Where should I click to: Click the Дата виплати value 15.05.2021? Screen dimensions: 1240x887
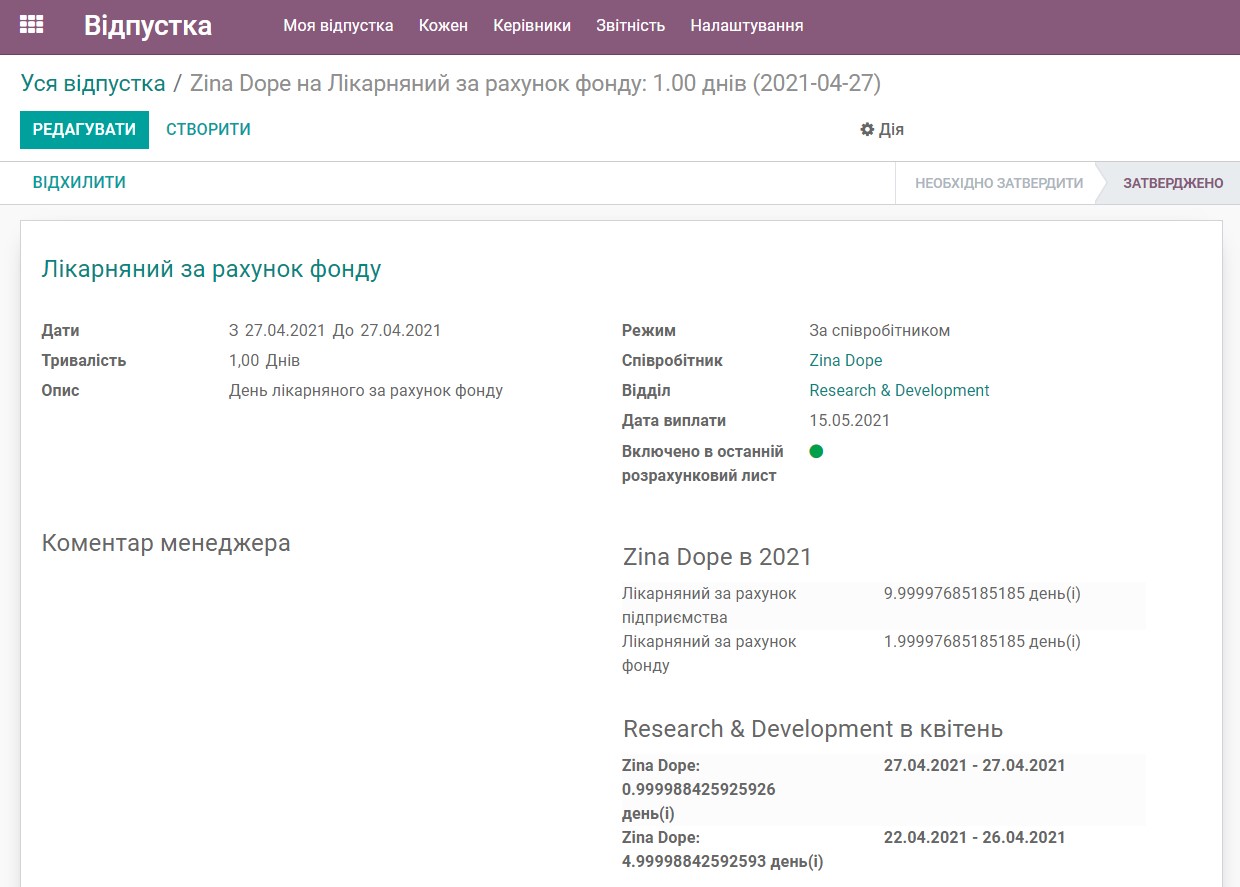coord(849,420)
